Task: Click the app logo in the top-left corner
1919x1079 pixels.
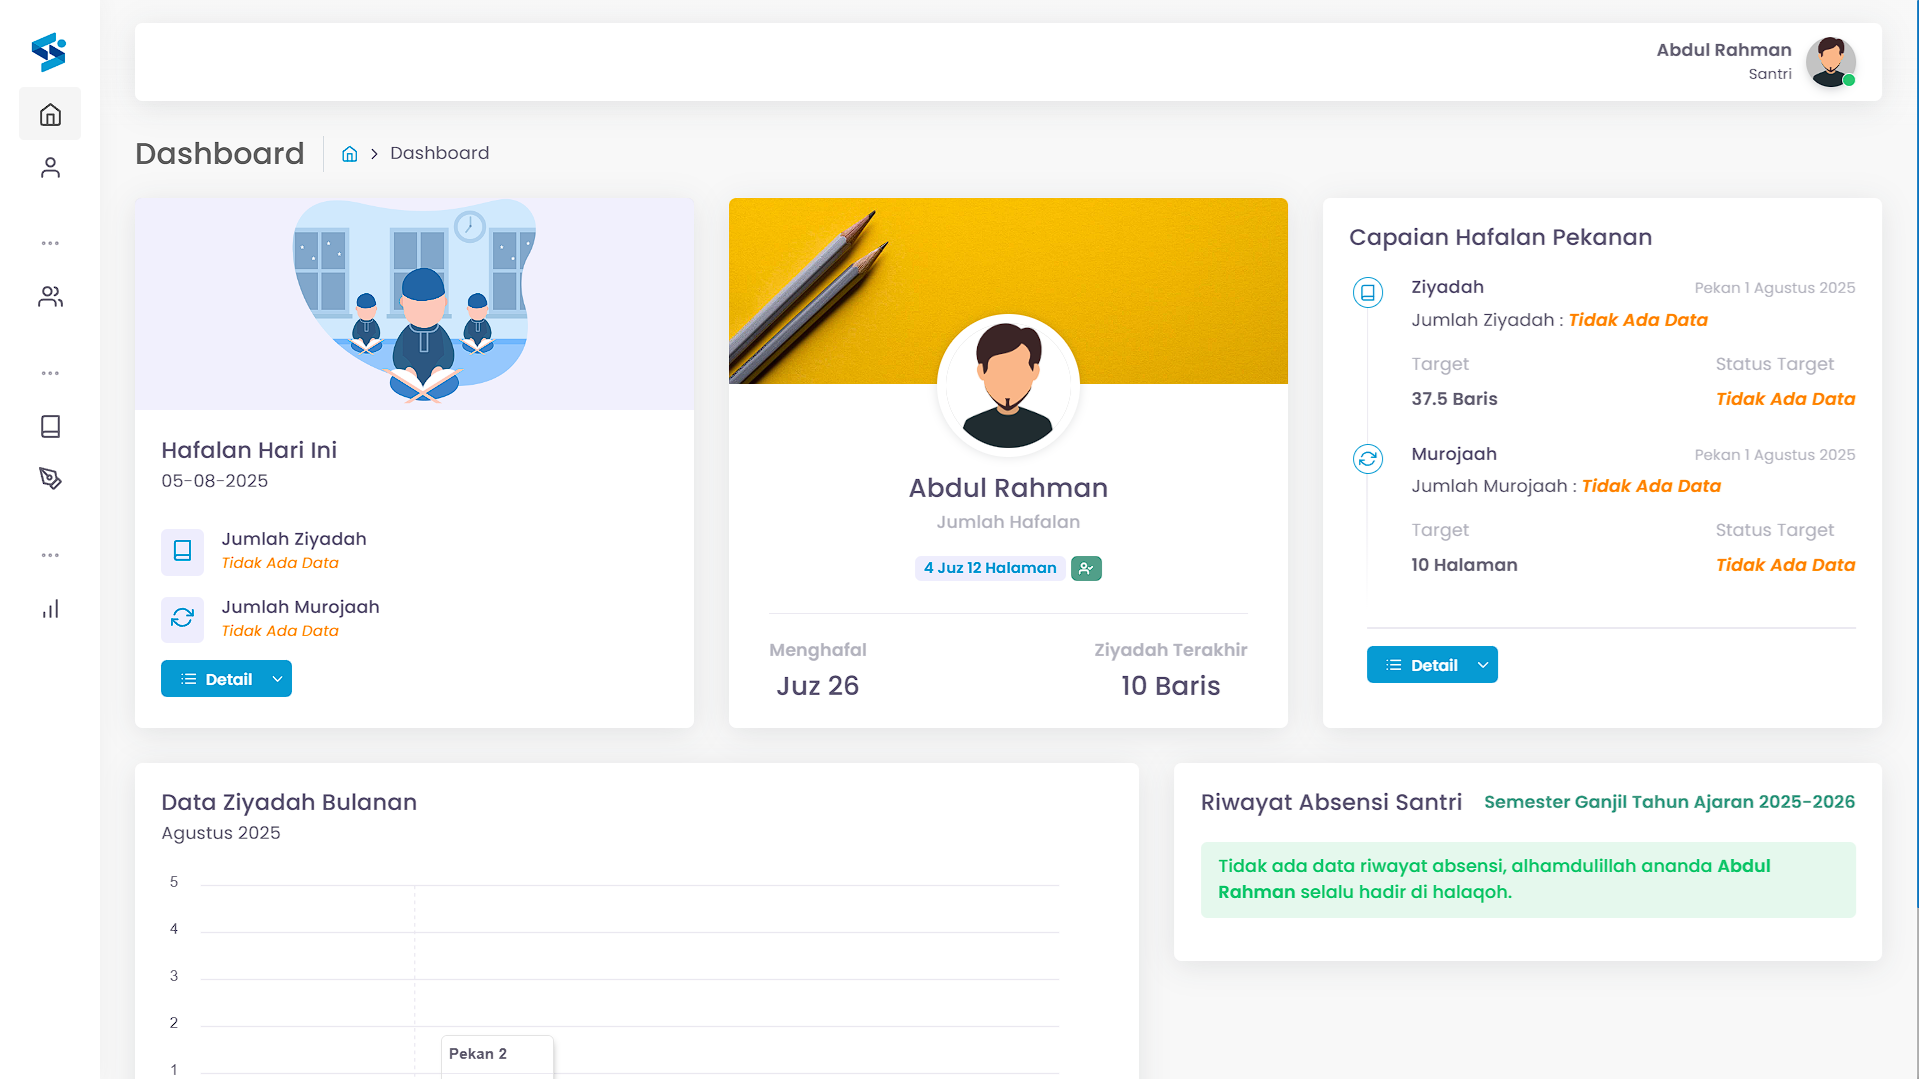Action: click(x=48, y=52)
